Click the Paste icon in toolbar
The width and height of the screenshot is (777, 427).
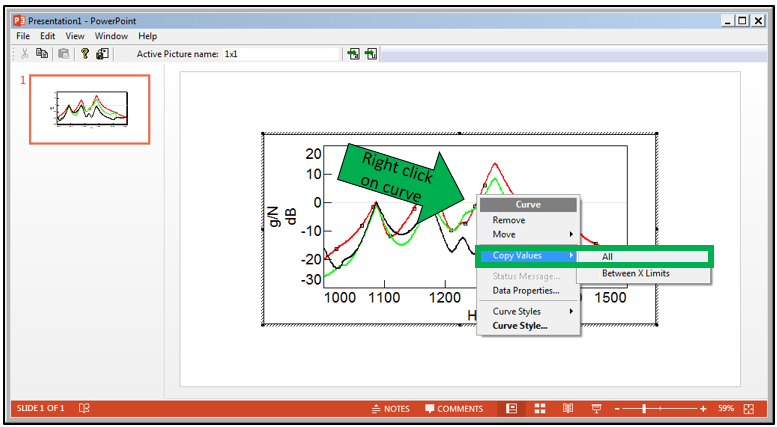click(x=64, y=54)
